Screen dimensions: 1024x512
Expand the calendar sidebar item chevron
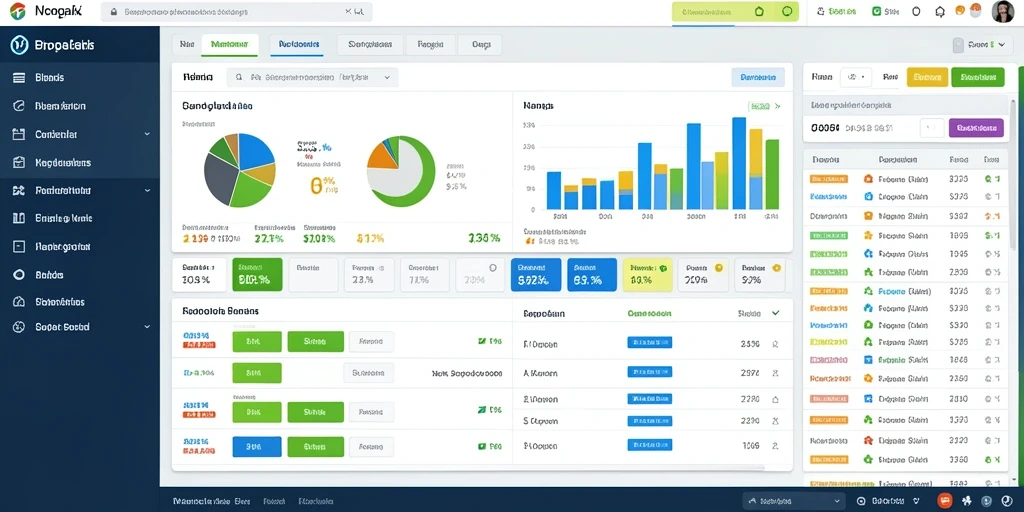[x=147, y=134]
